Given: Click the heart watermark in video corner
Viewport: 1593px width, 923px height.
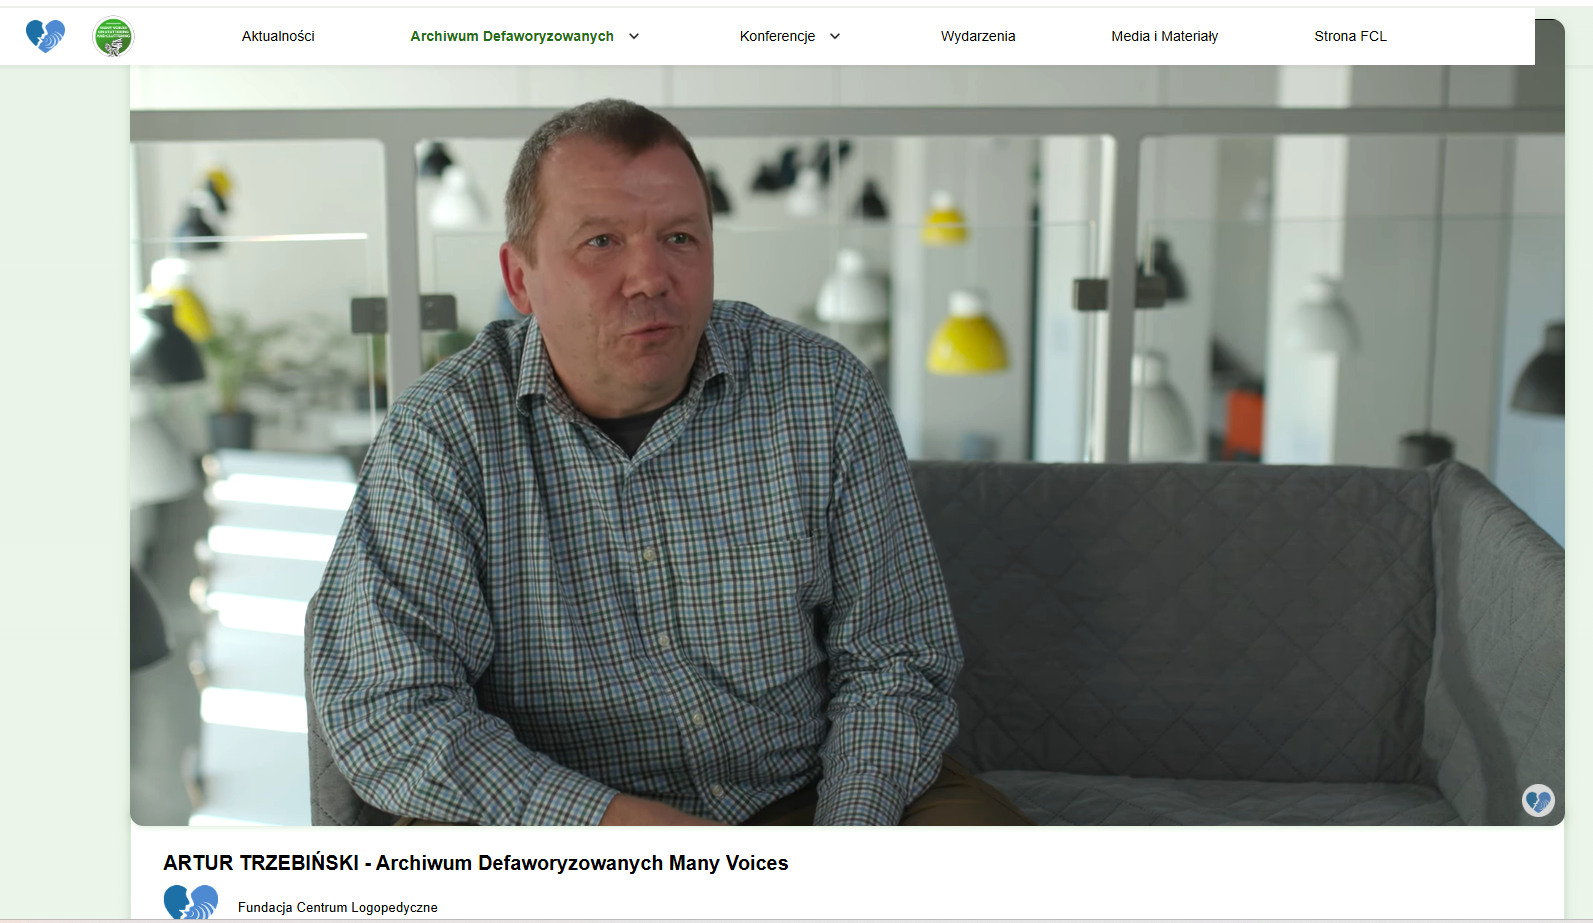Looking at the screenshot, I should [1538, 800].
